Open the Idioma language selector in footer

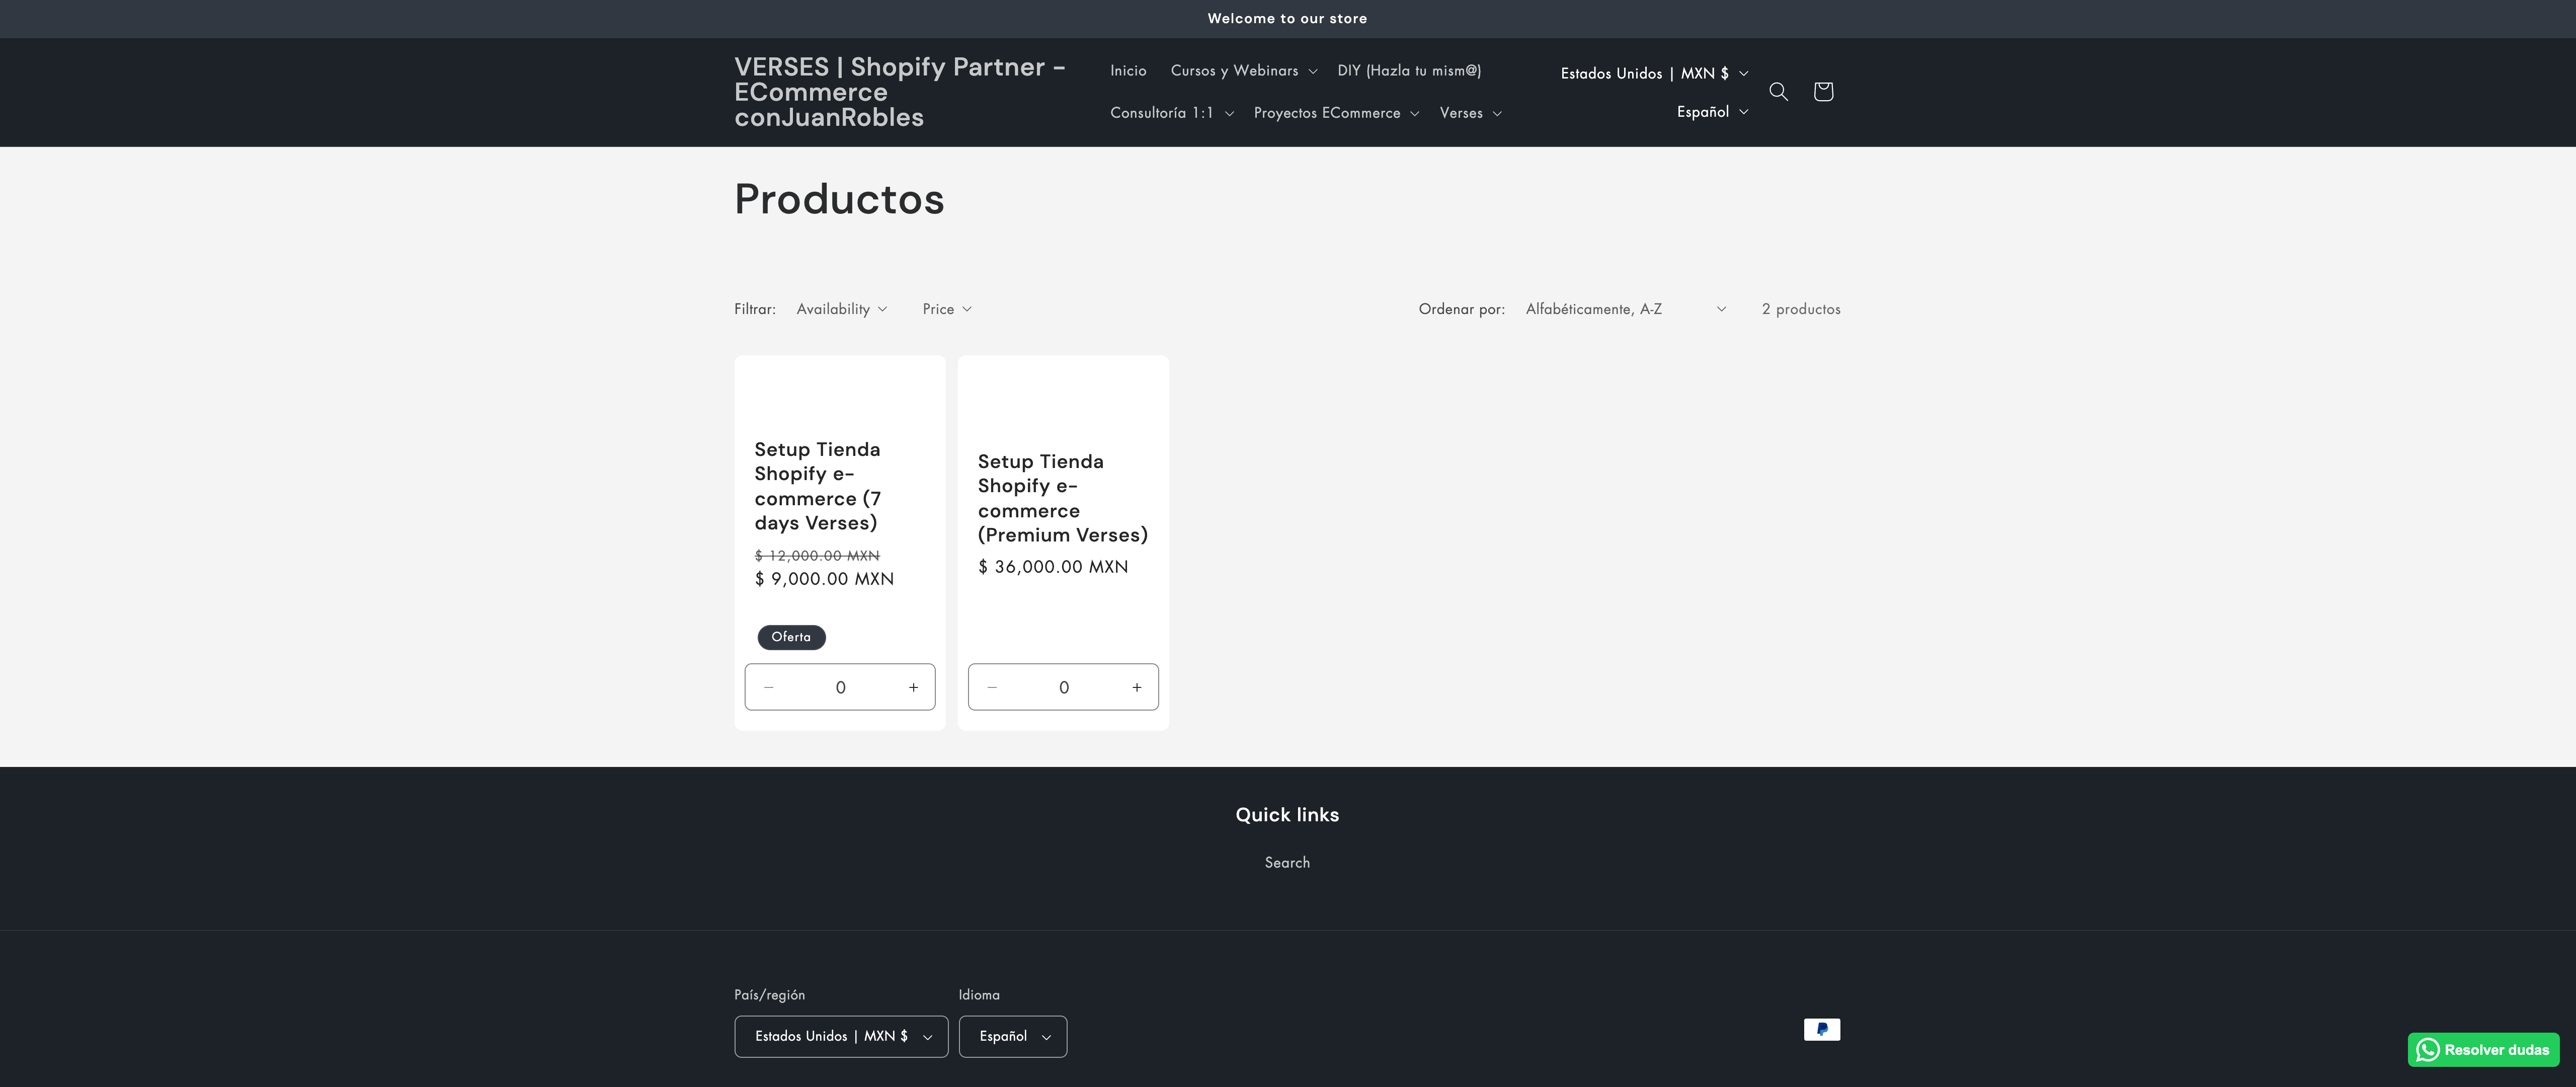click(x=1012, y=1036)
